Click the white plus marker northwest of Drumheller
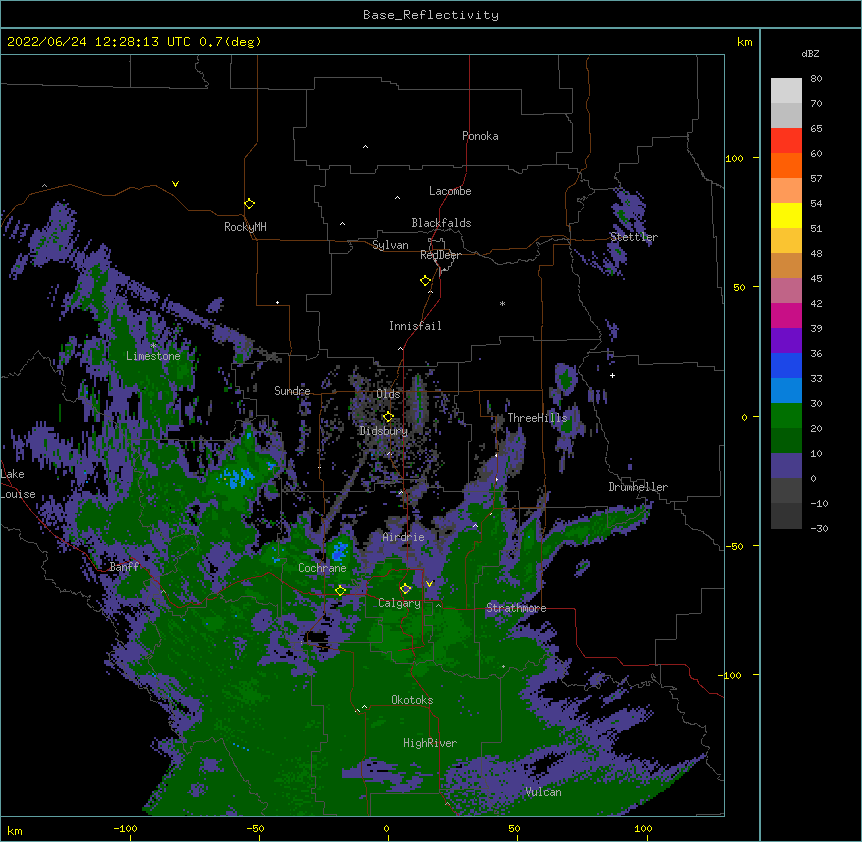Viewport: 862px width, 842px height. pos(612,375)
